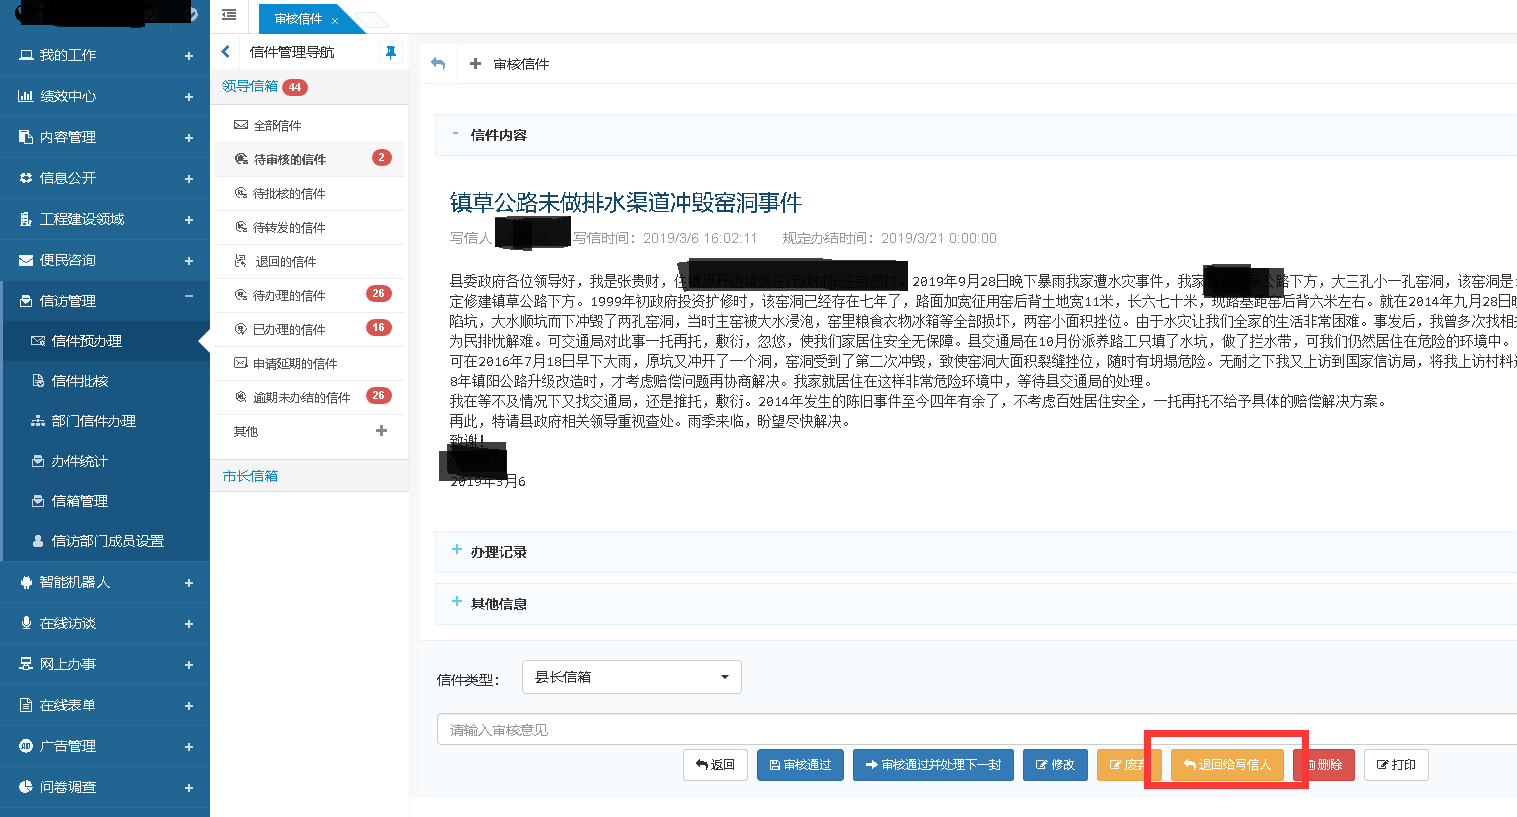Open 逾期未办结的信件 list
This screenshot has height=817, width=1517.
click(301, 397)
